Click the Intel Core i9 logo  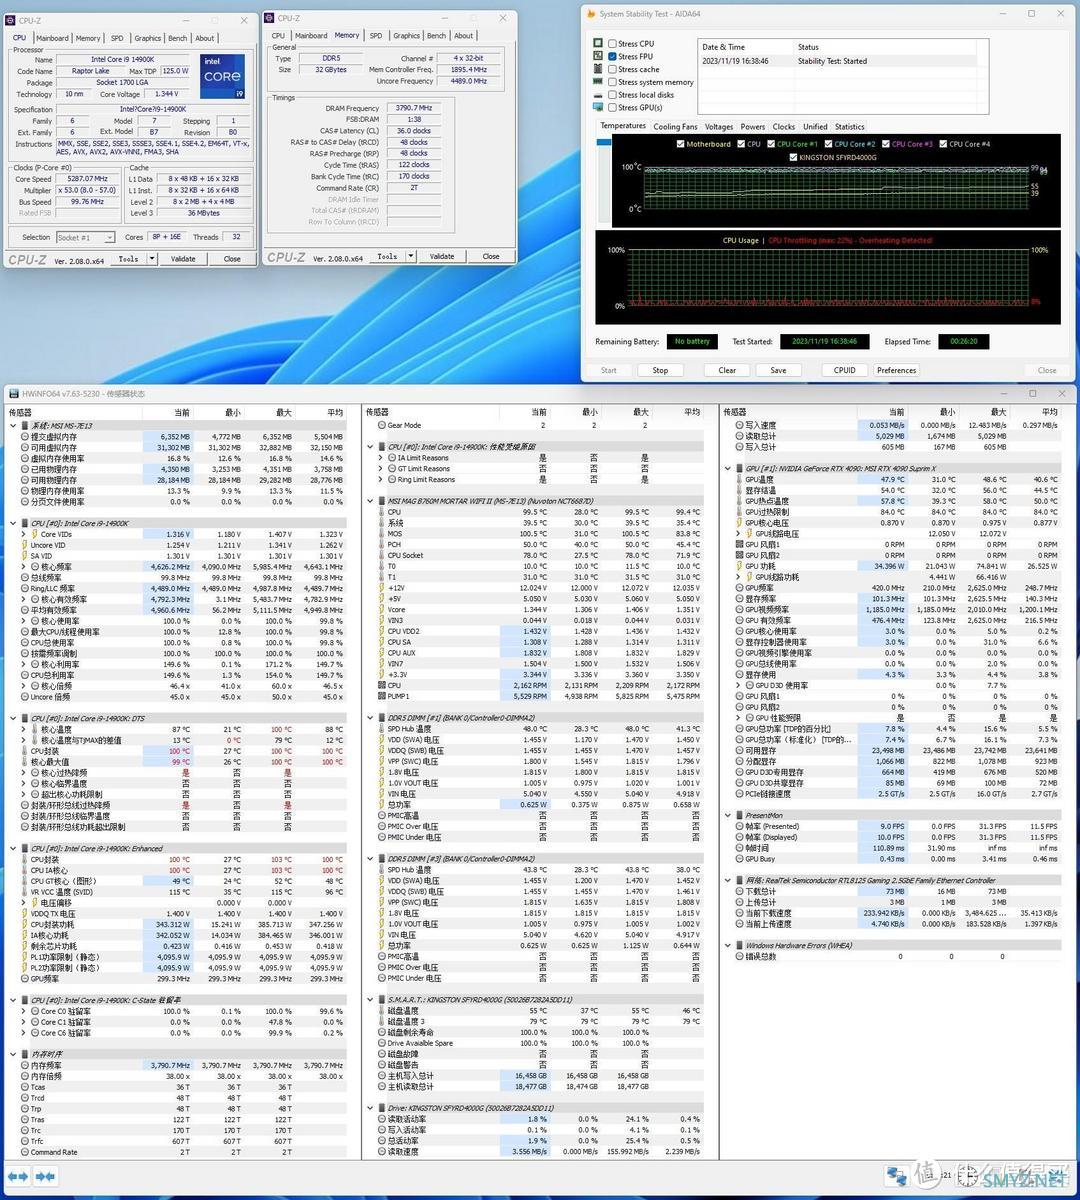pyautogui.click(x=222, y=73)
